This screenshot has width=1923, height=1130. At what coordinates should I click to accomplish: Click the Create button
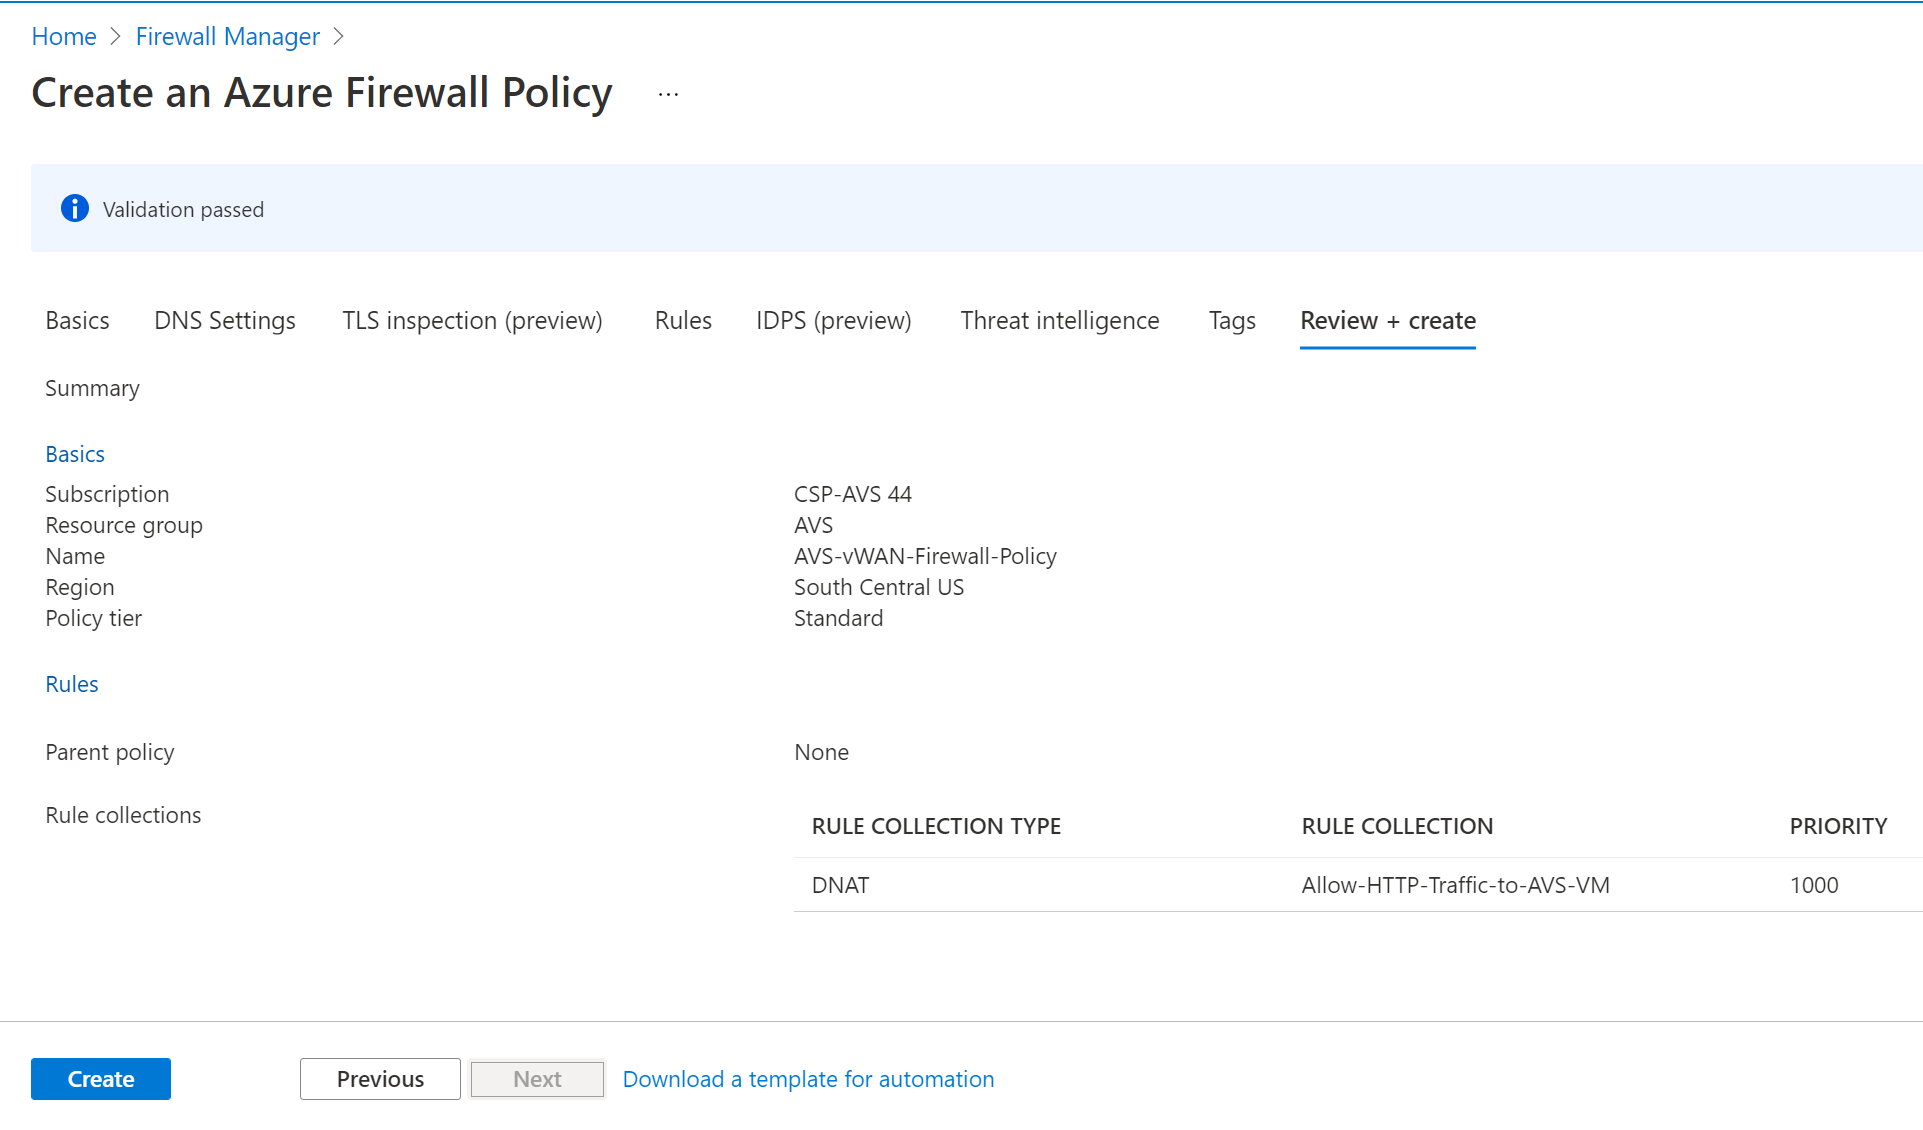click(x=101, y=1079)
